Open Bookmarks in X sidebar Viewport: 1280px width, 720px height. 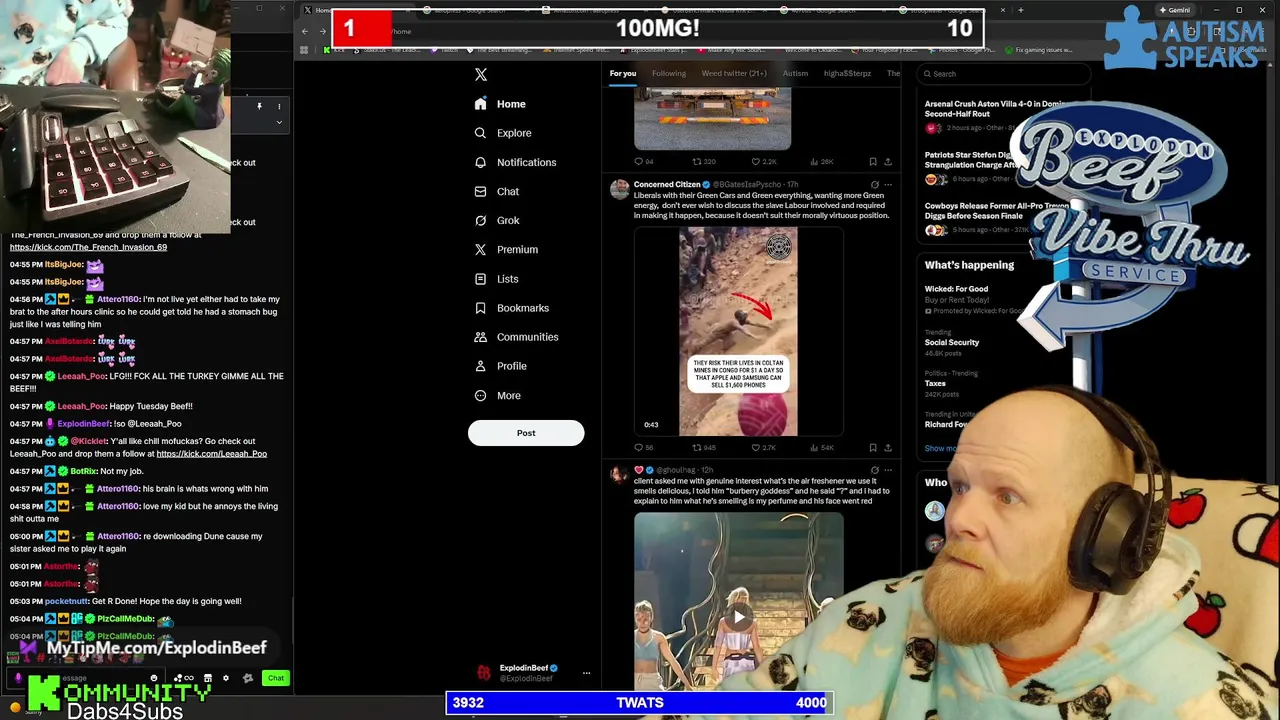click(511, 308)
